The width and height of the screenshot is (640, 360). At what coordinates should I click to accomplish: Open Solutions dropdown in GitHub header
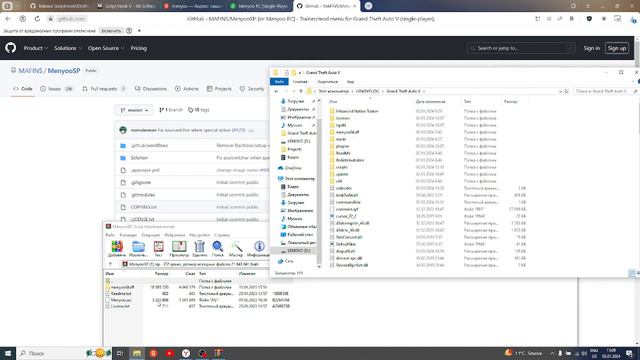coord(68,48)
